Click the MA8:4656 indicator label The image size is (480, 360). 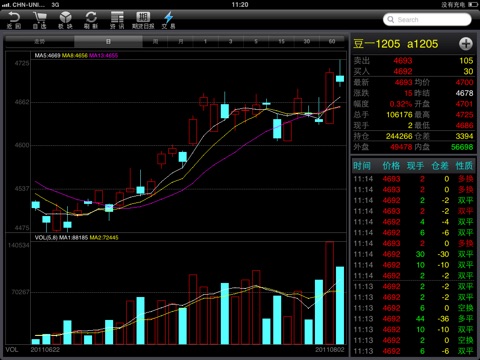[75, 55]
